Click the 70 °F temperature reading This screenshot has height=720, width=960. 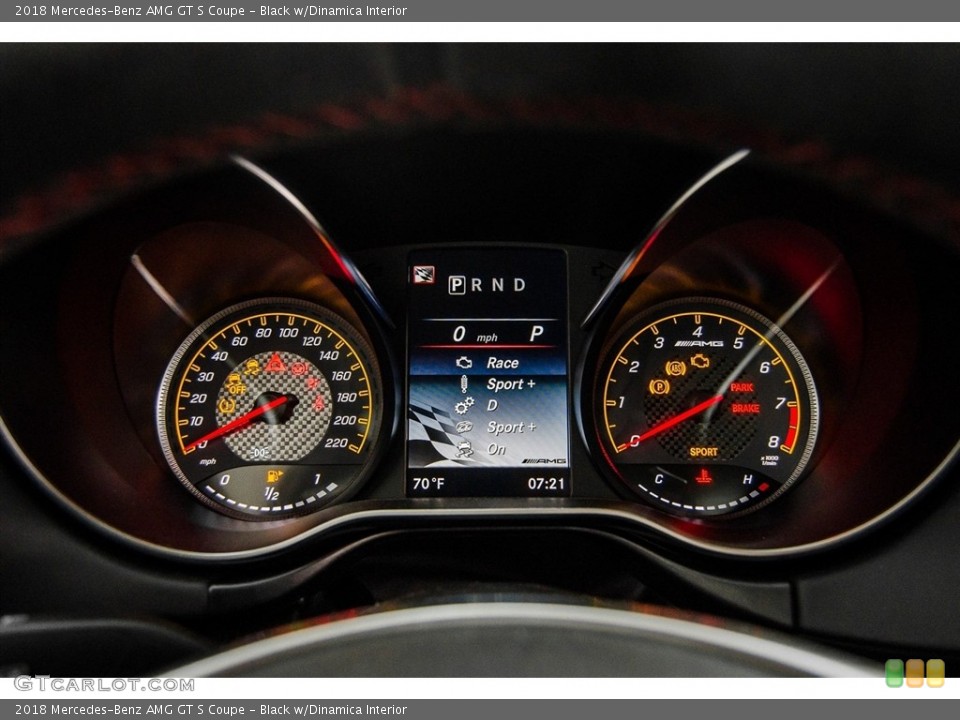click(x=429, y=484)
